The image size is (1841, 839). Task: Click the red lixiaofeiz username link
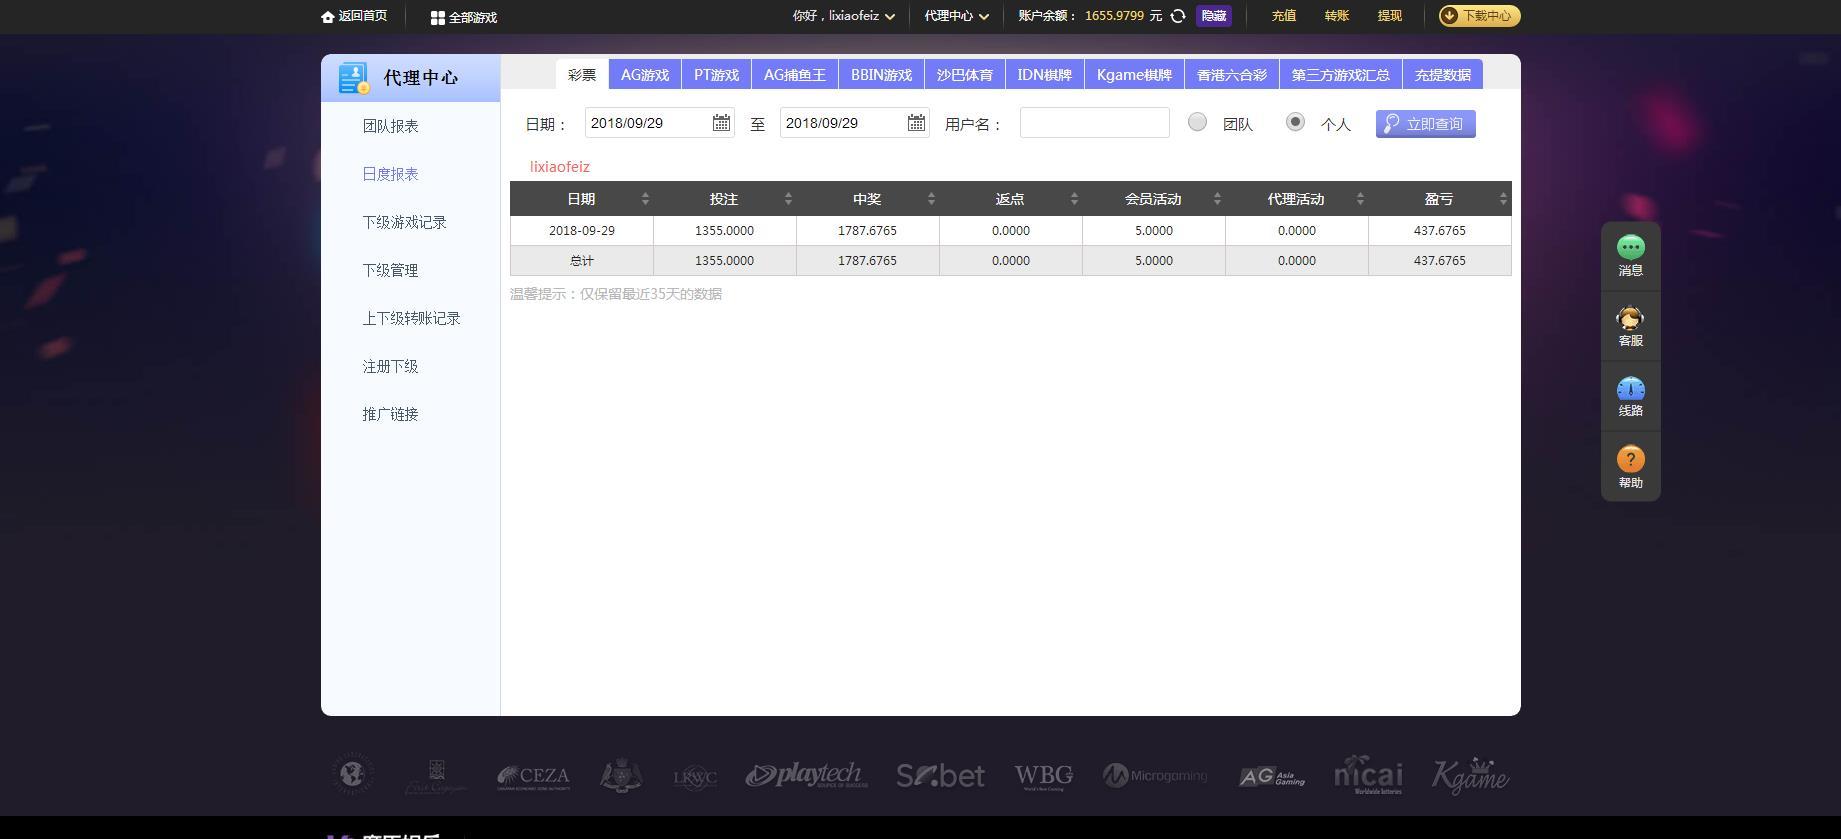[560, 167]
